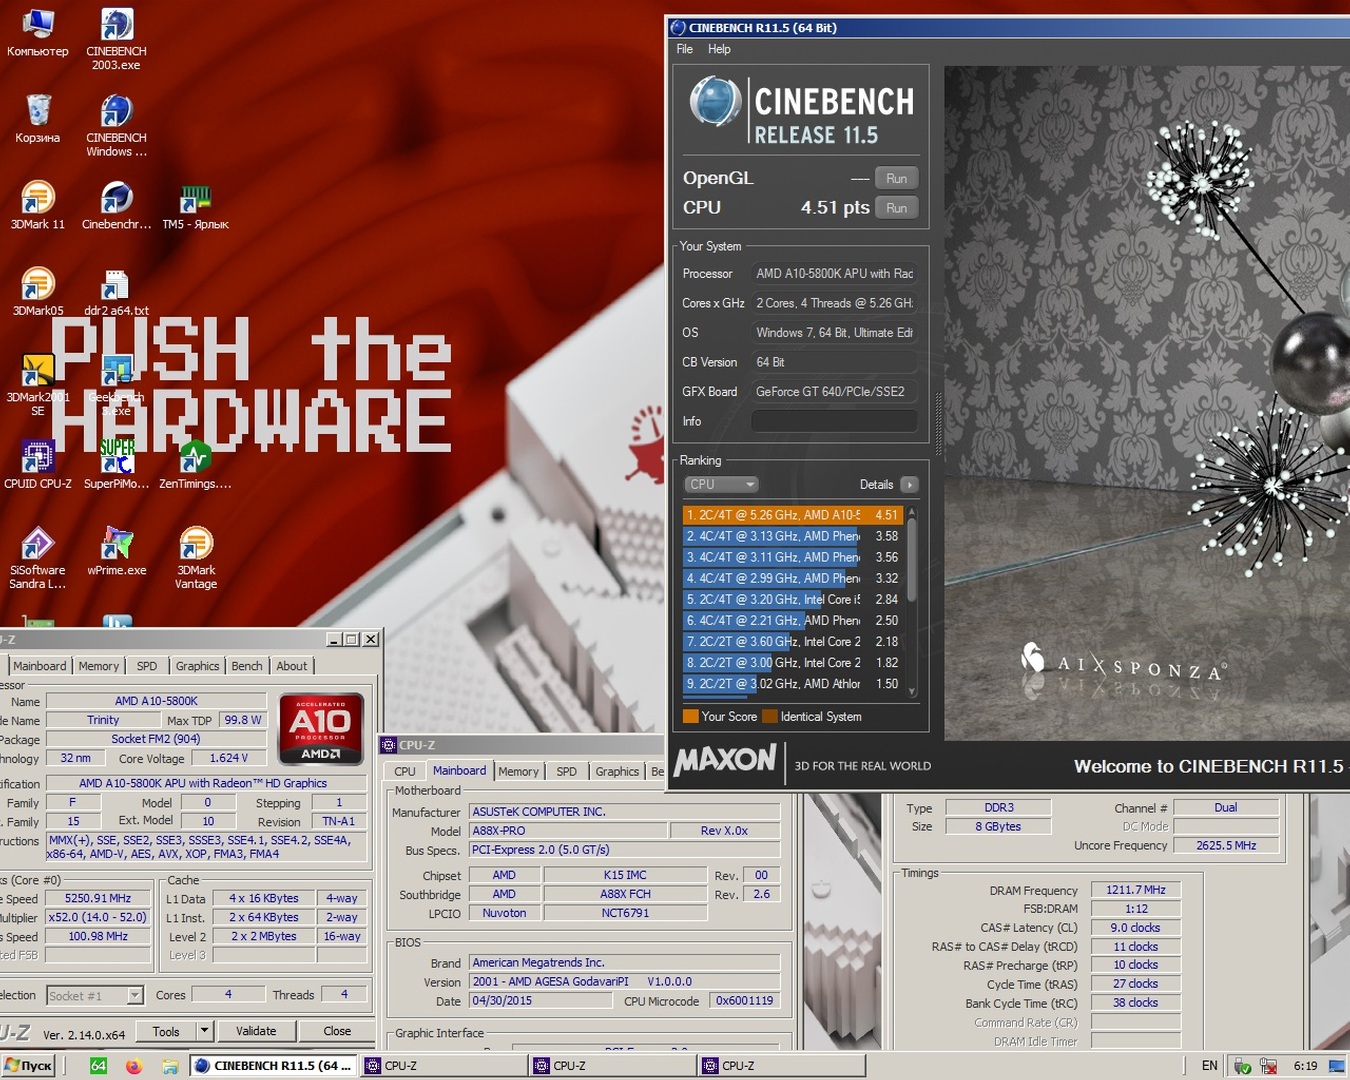
Task: Open Graphics tab in CPU-Z processor window
Action: pyautogui.click(x=197, y=666)
